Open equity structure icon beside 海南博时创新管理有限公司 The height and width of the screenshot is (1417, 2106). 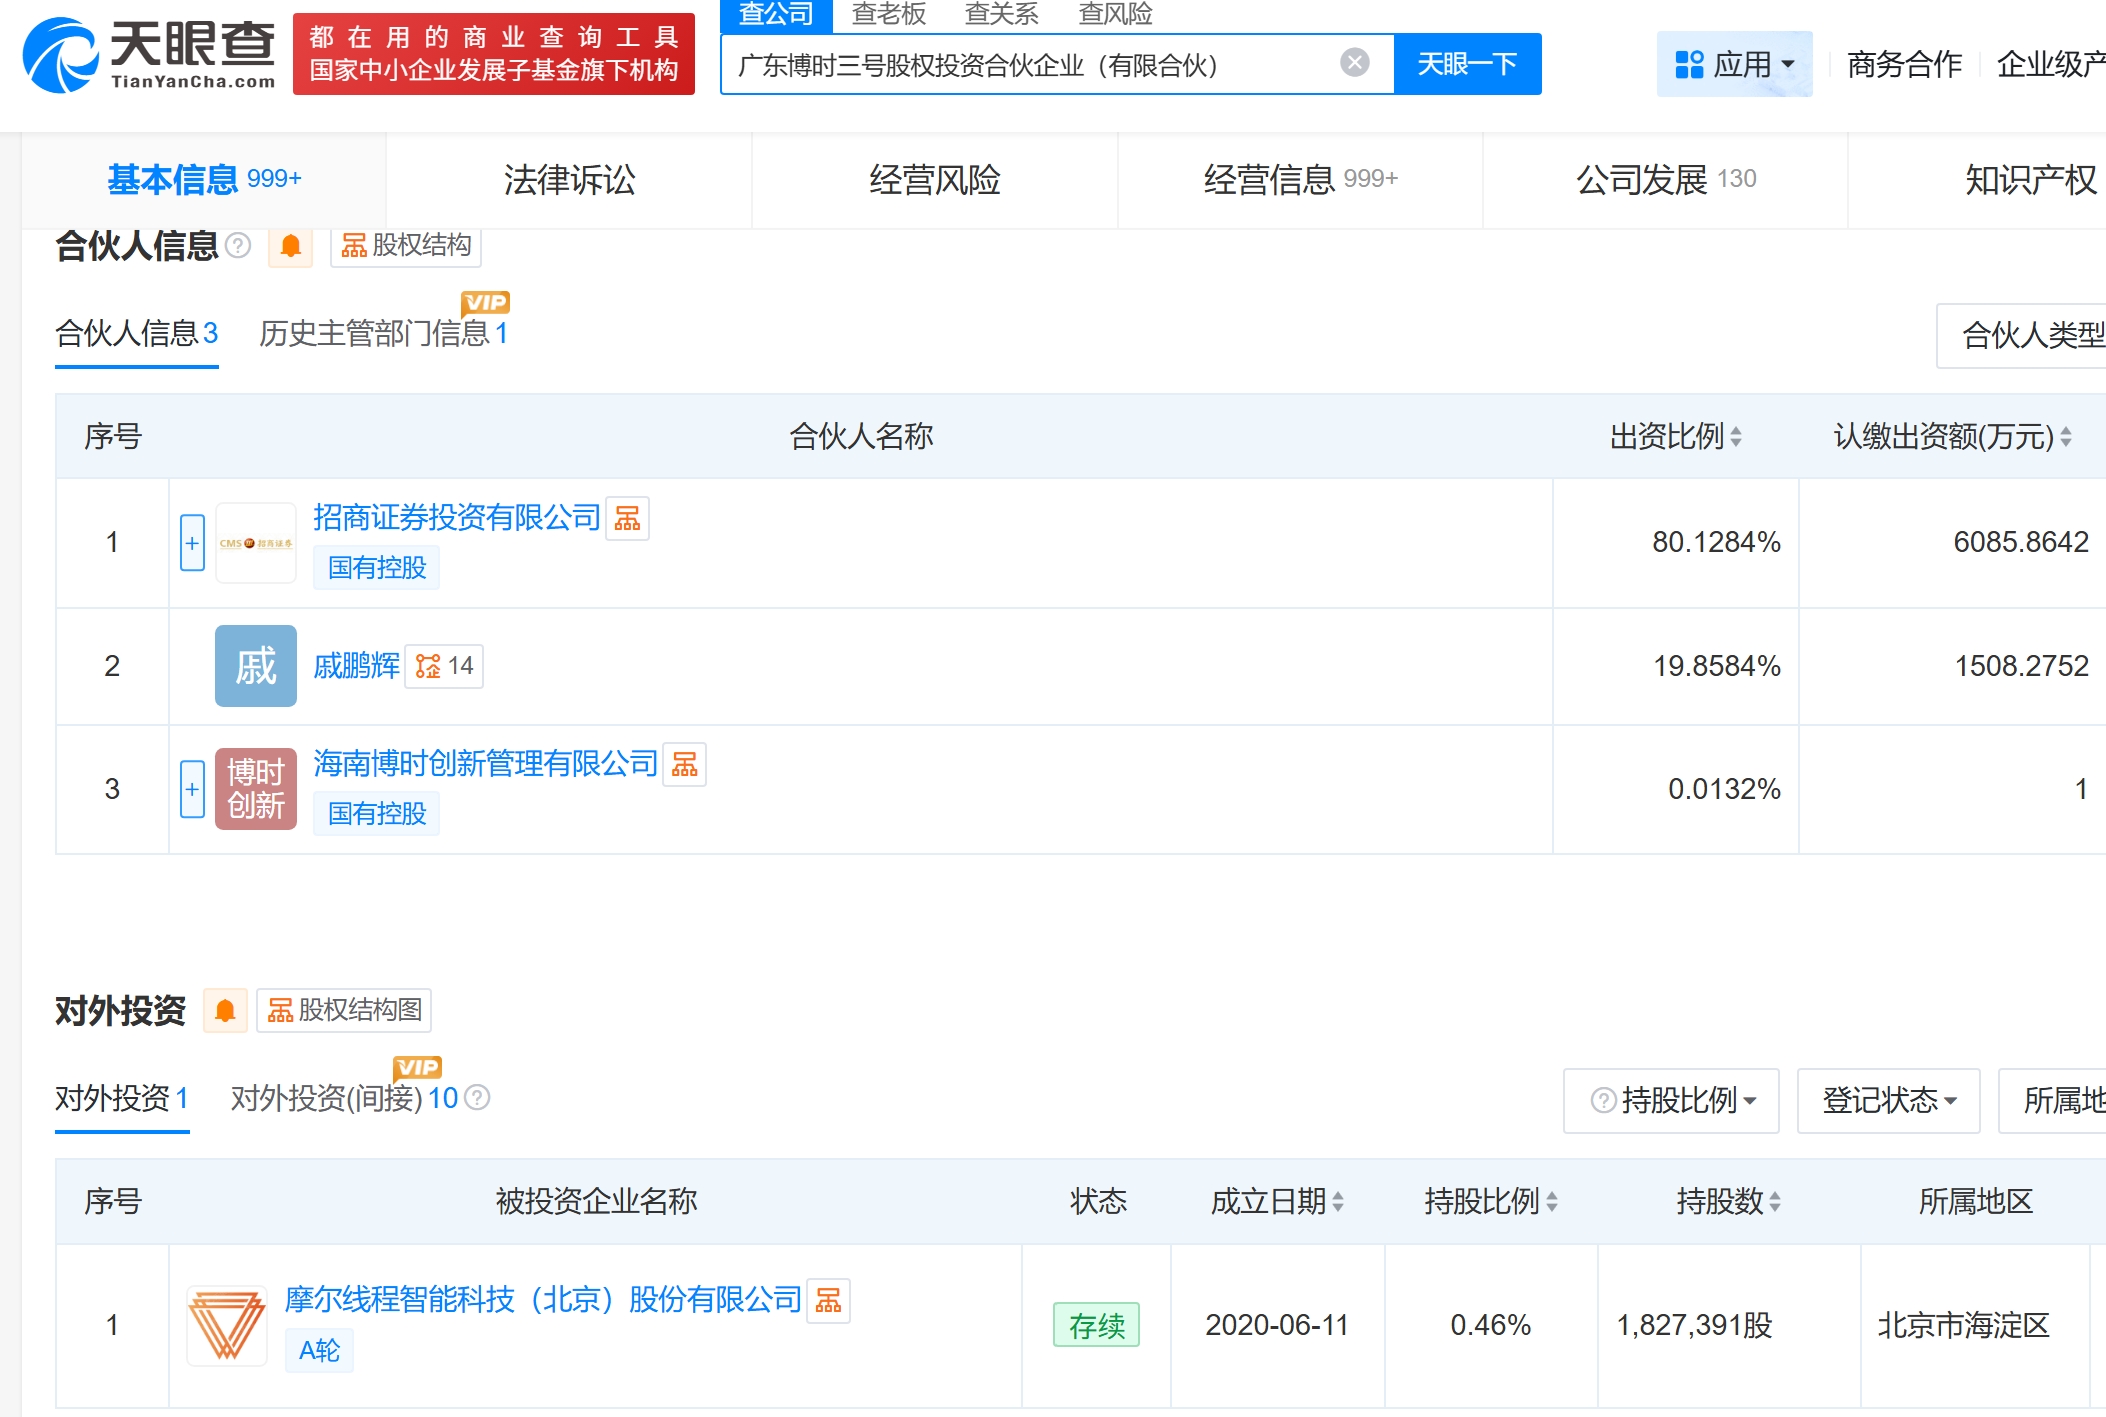(x=685, y=765)
